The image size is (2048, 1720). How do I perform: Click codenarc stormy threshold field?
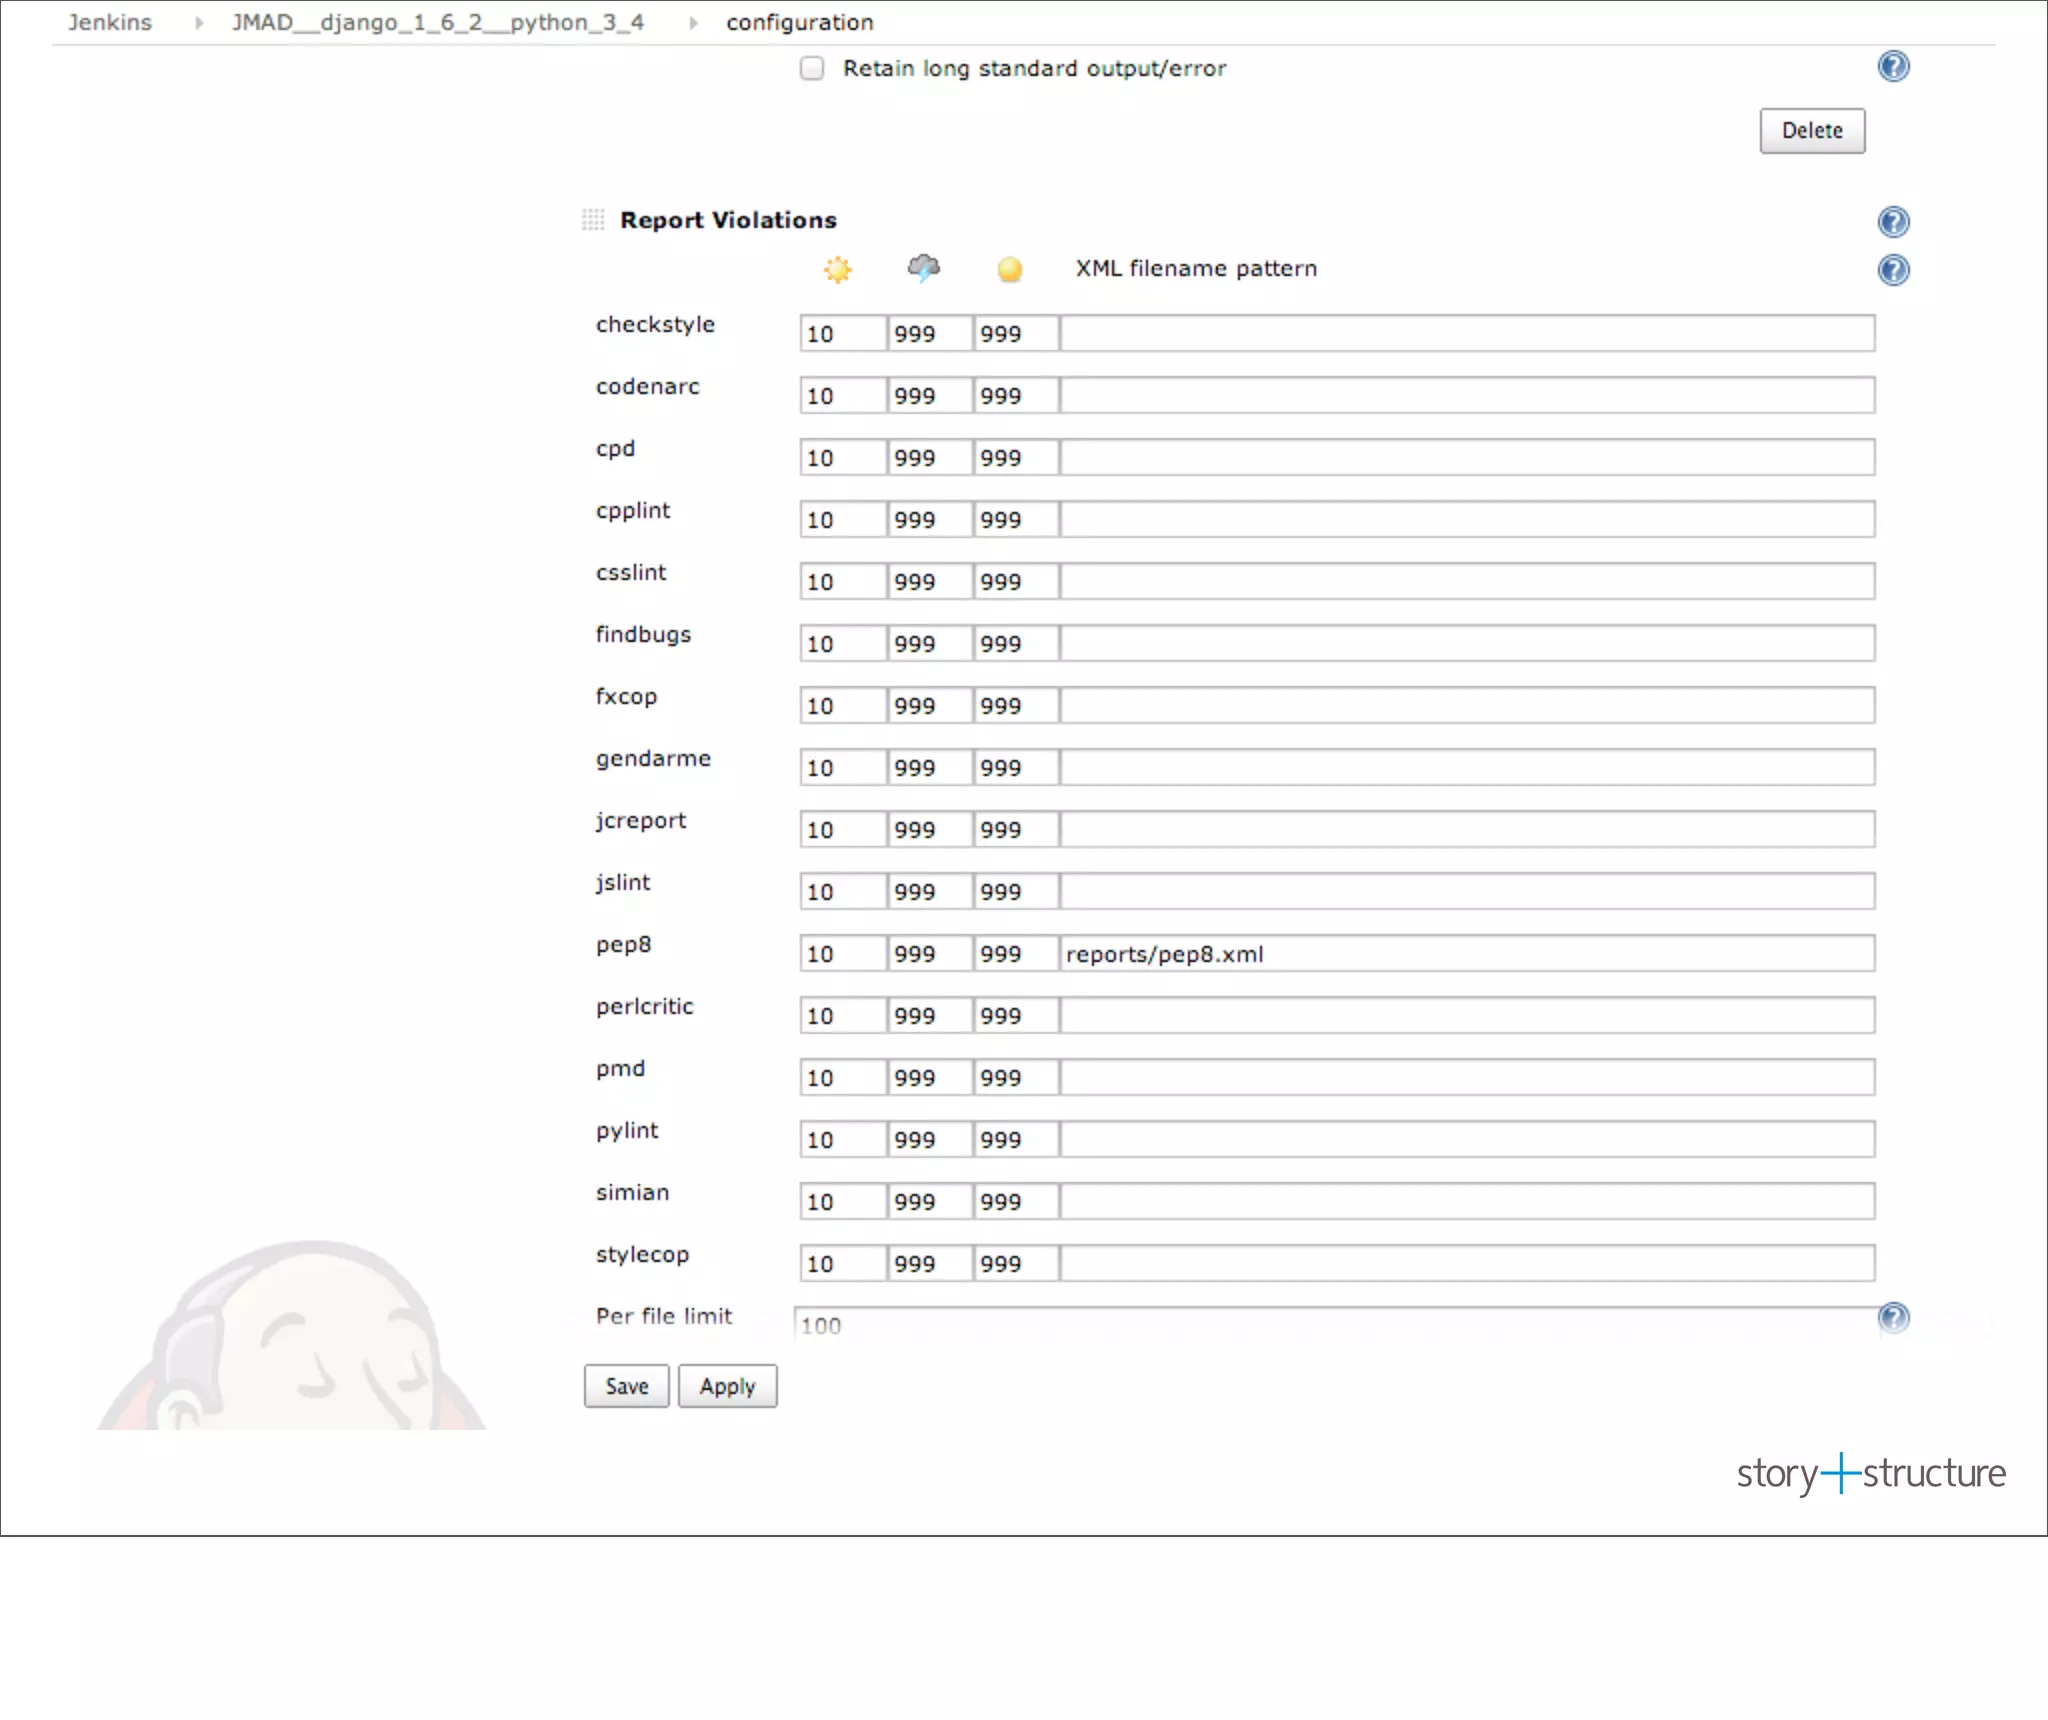pyautogui.click(x=930, y=396)
